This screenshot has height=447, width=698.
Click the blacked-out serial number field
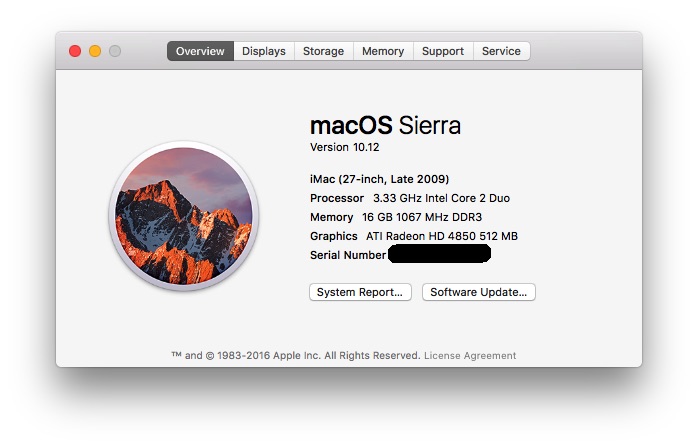pyautogui.click(x=439, y=254)
